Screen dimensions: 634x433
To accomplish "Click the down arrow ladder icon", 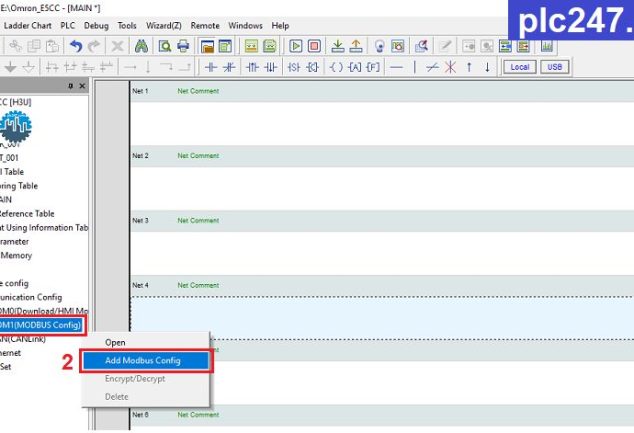I will tap(487, 67).
